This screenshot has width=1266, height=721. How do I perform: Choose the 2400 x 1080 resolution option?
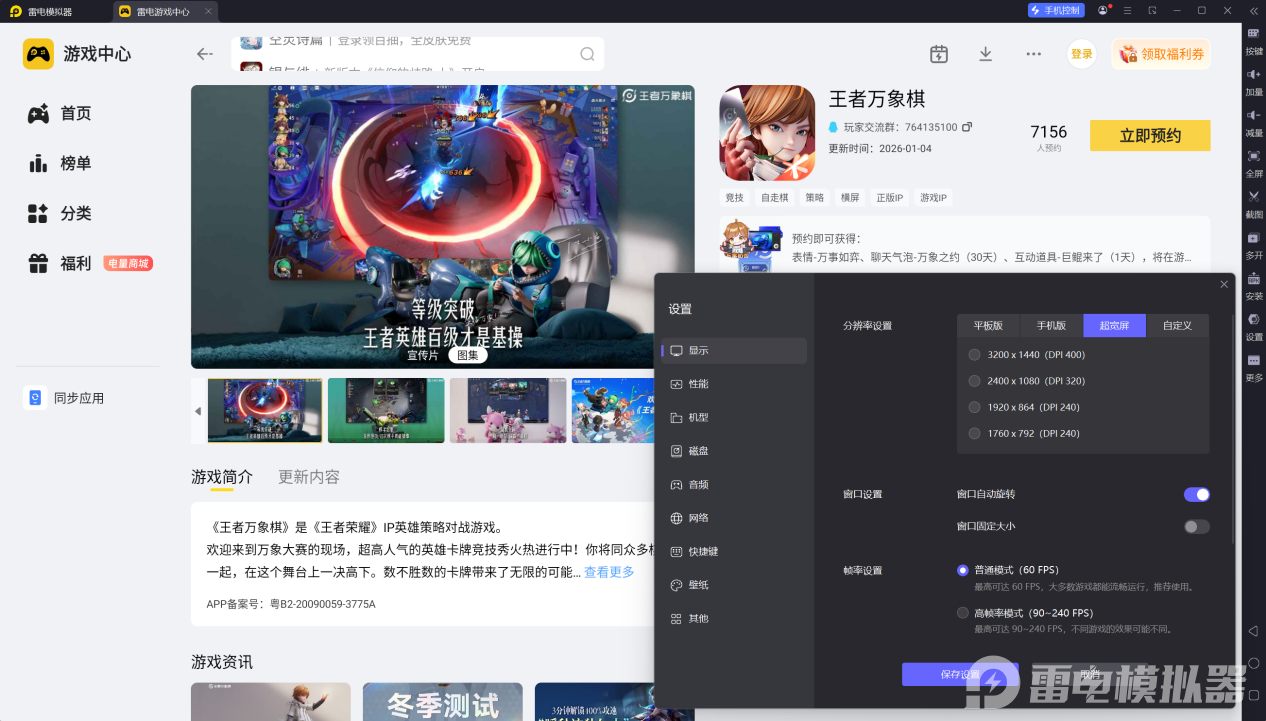pyautogui.click(x=975, y=381)
